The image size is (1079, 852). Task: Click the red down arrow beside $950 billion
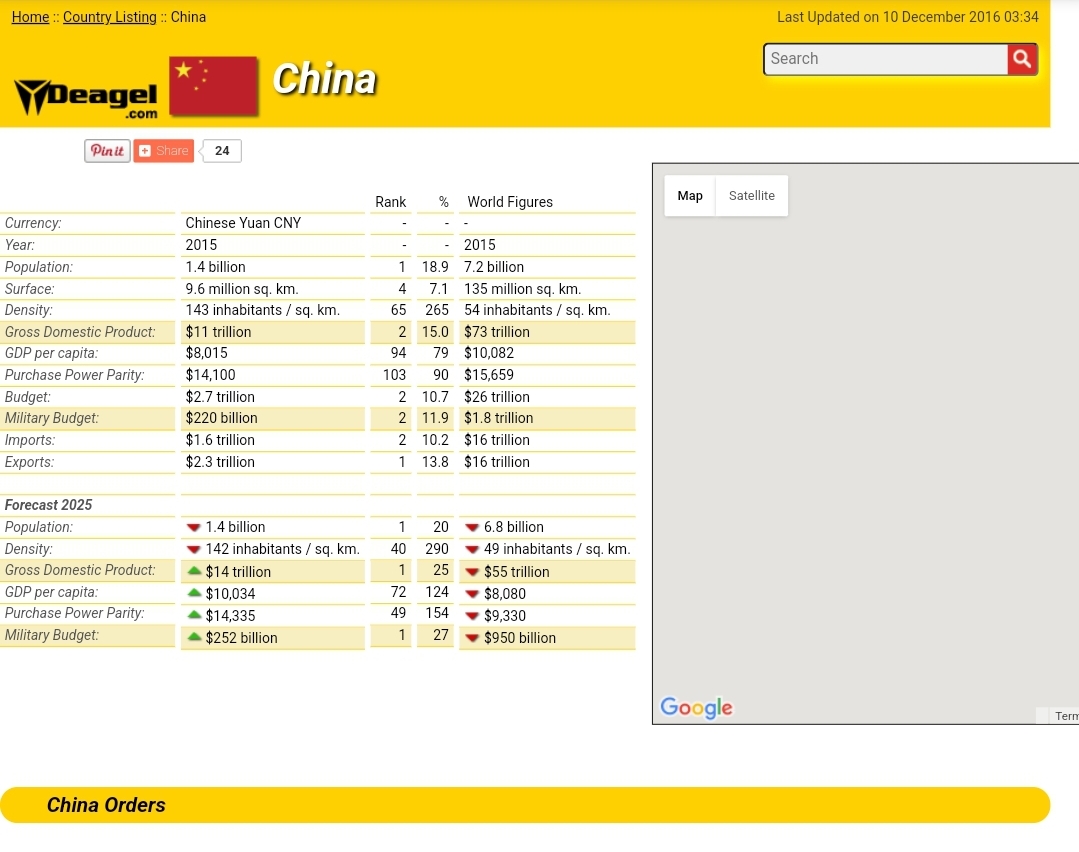click(472, 638)
